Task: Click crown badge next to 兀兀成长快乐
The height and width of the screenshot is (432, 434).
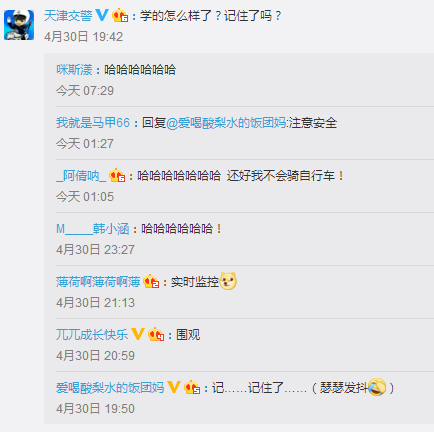Action: tap(156, 335)
